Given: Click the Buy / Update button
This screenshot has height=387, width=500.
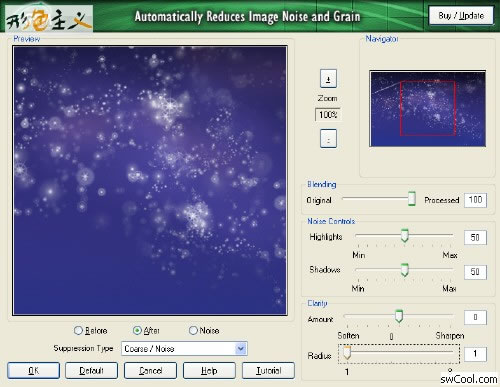Looking at the screenshot, I should [461, 16].
